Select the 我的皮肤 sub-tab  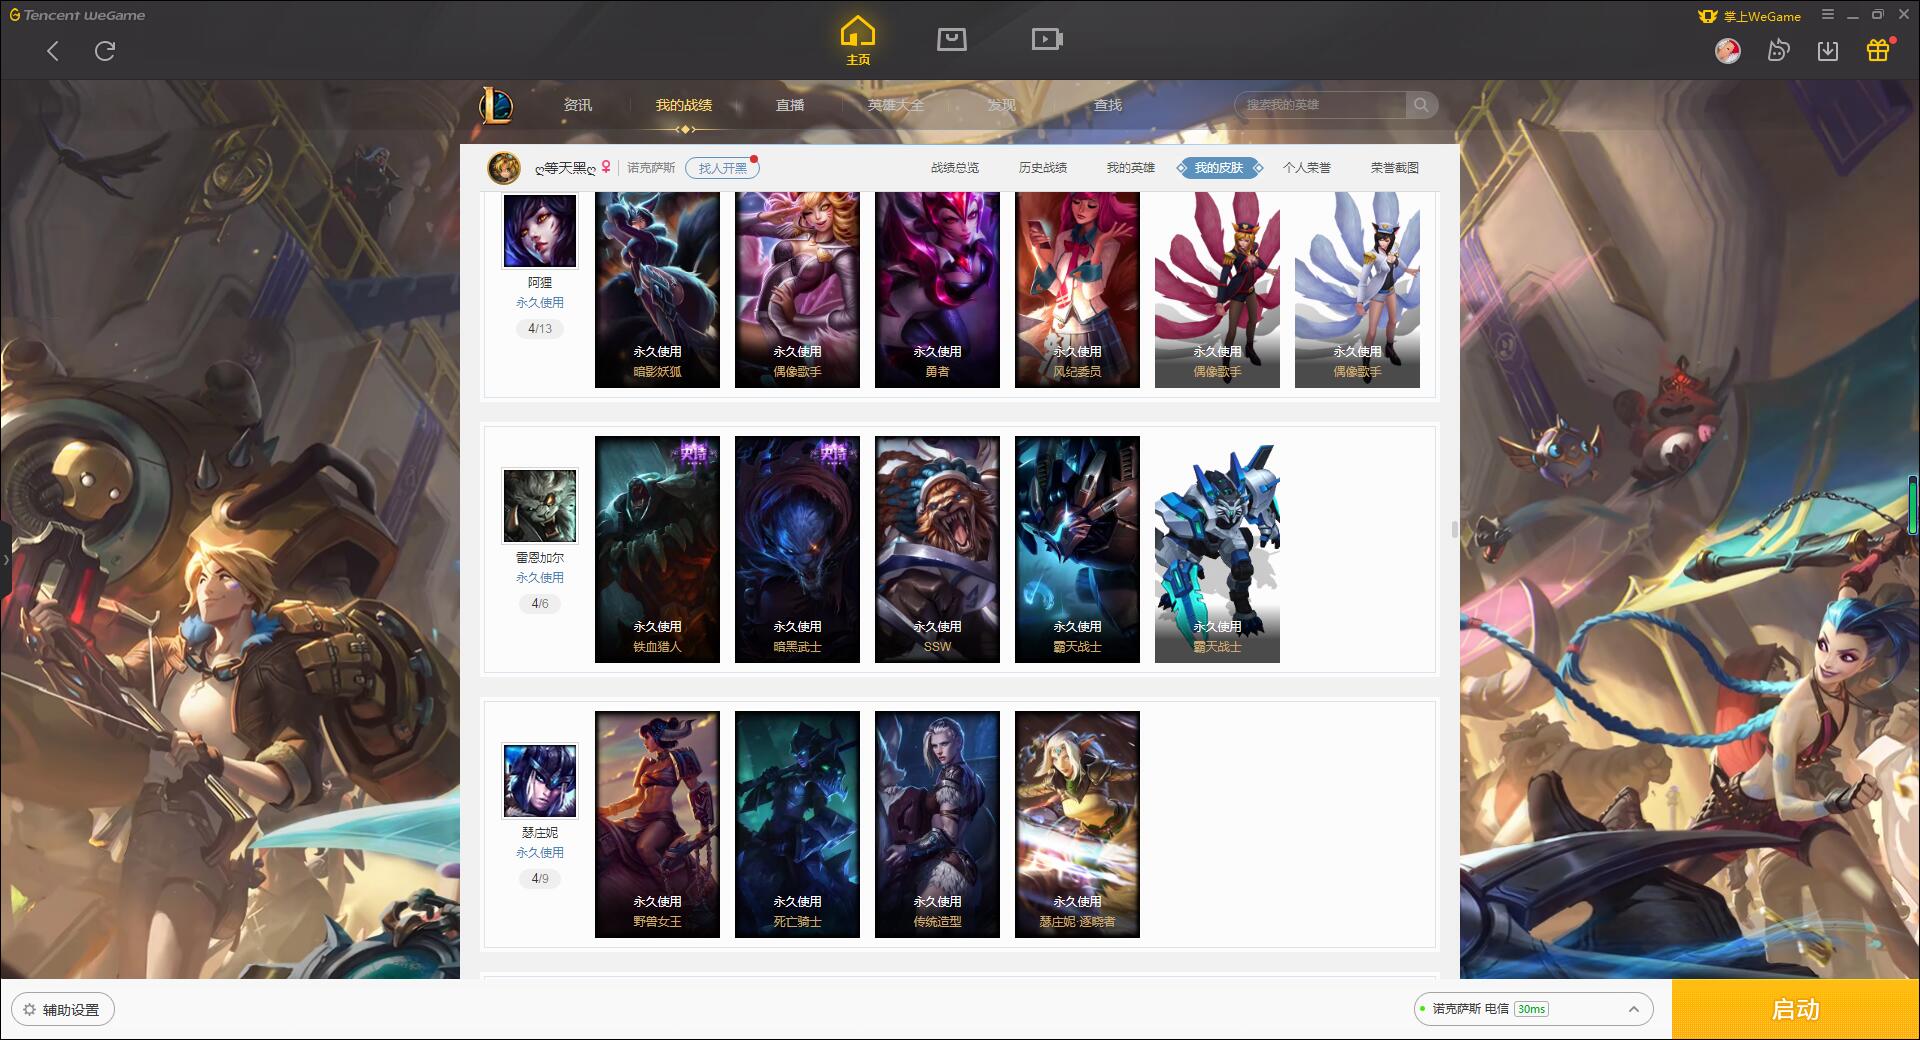pyautogui.click(x=1219, y=168)
